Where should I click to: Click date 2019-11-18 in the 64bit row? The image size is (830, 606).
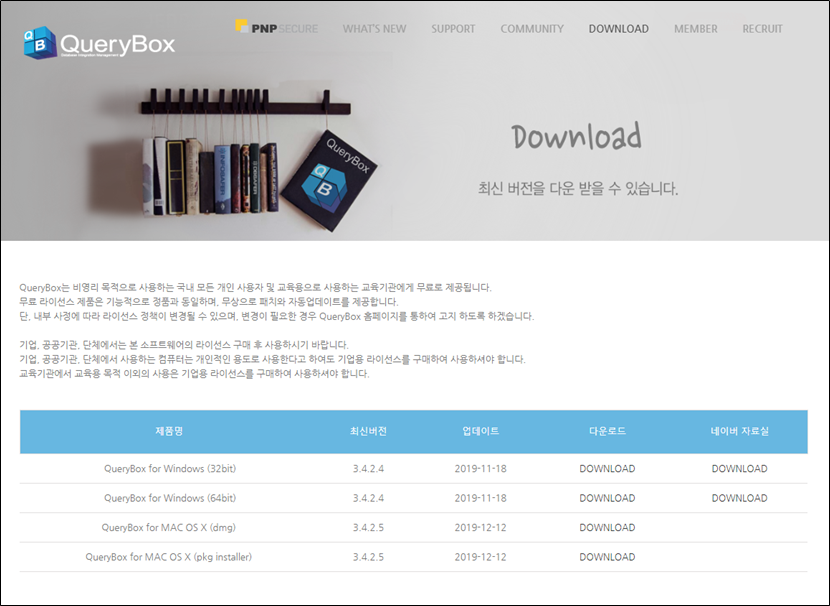pyautogui.click(x=481, y=498)
